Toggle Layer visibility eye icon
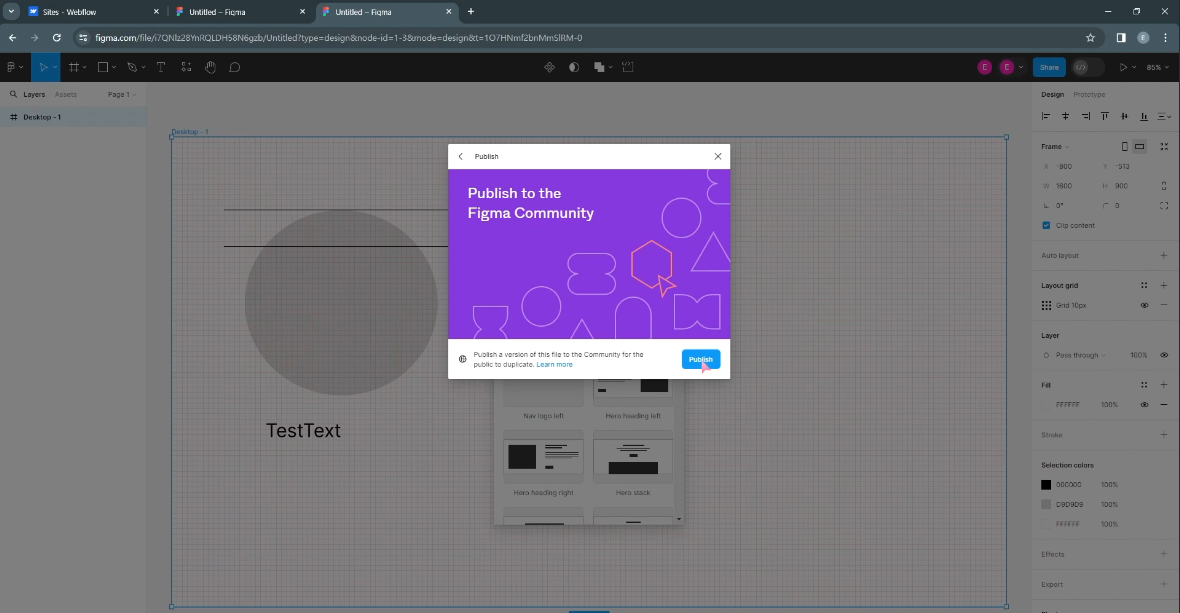Viewport: 1180px width, 613px height. (1164, 355)
